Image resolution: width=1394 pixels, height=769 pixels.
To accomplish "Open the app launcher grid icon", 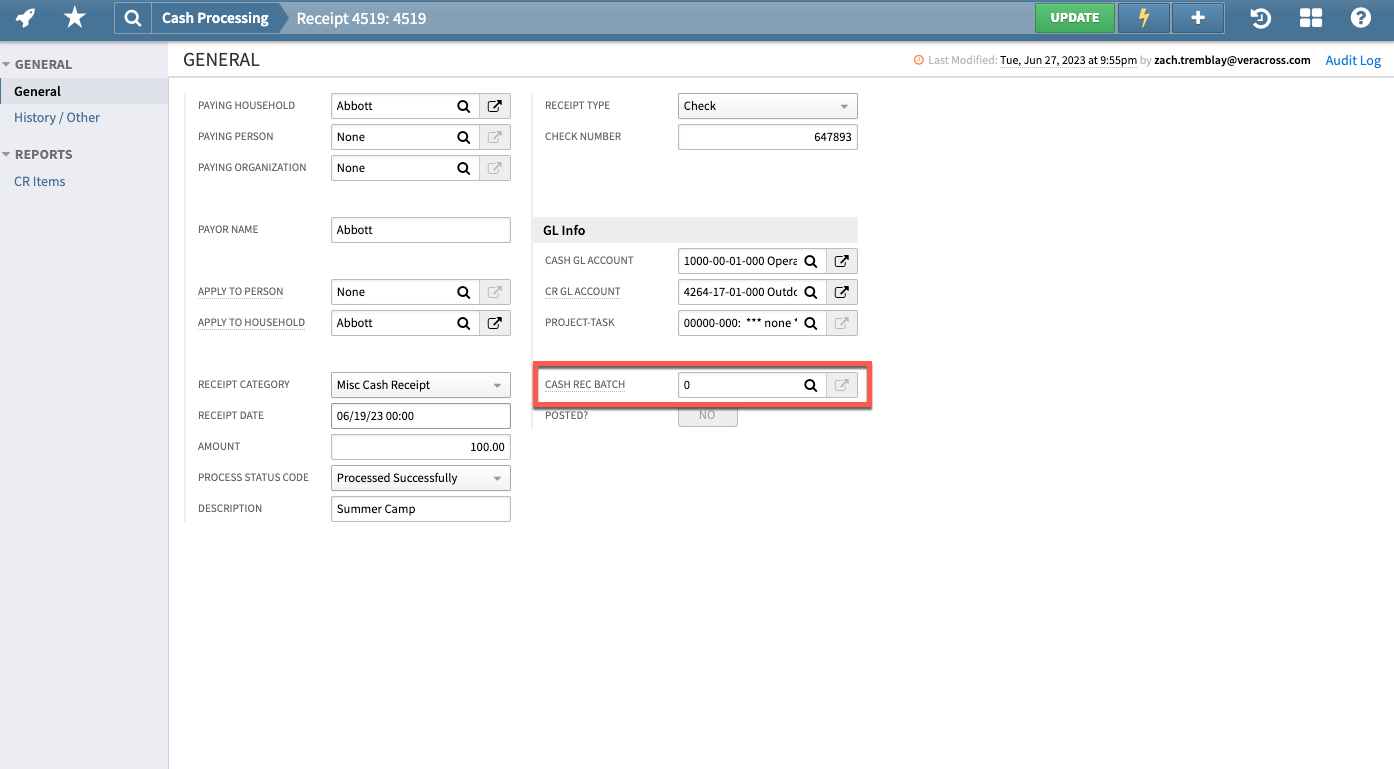I will (1310, 17).
